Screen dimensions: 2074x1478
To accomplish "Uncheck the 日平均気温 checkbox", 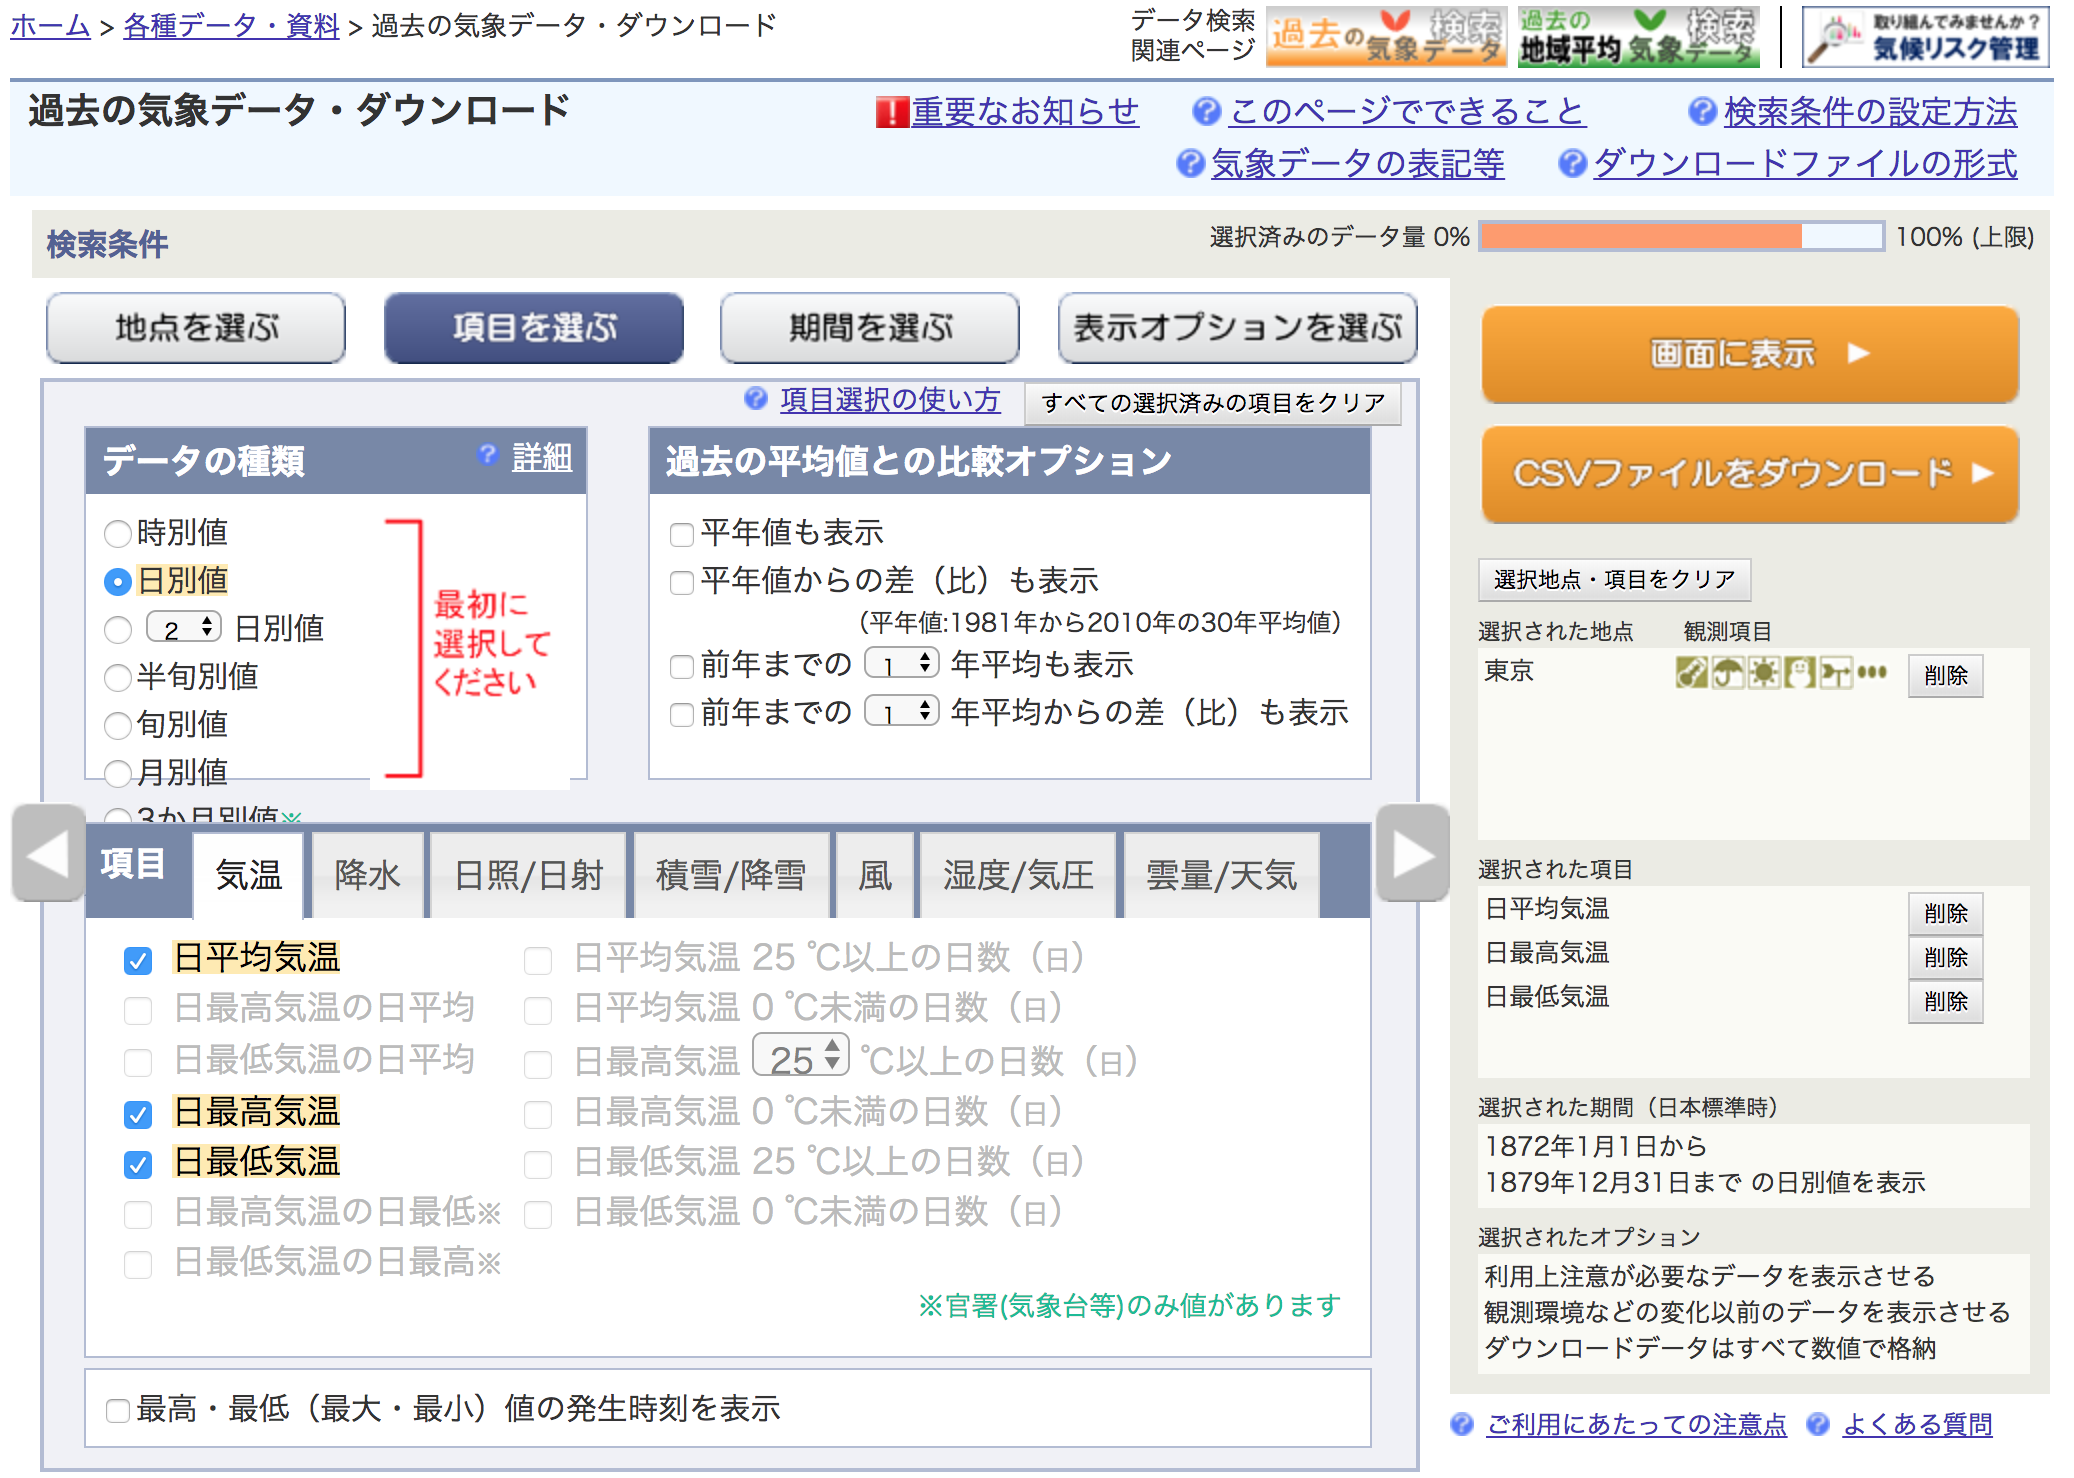I will (138, 960).
